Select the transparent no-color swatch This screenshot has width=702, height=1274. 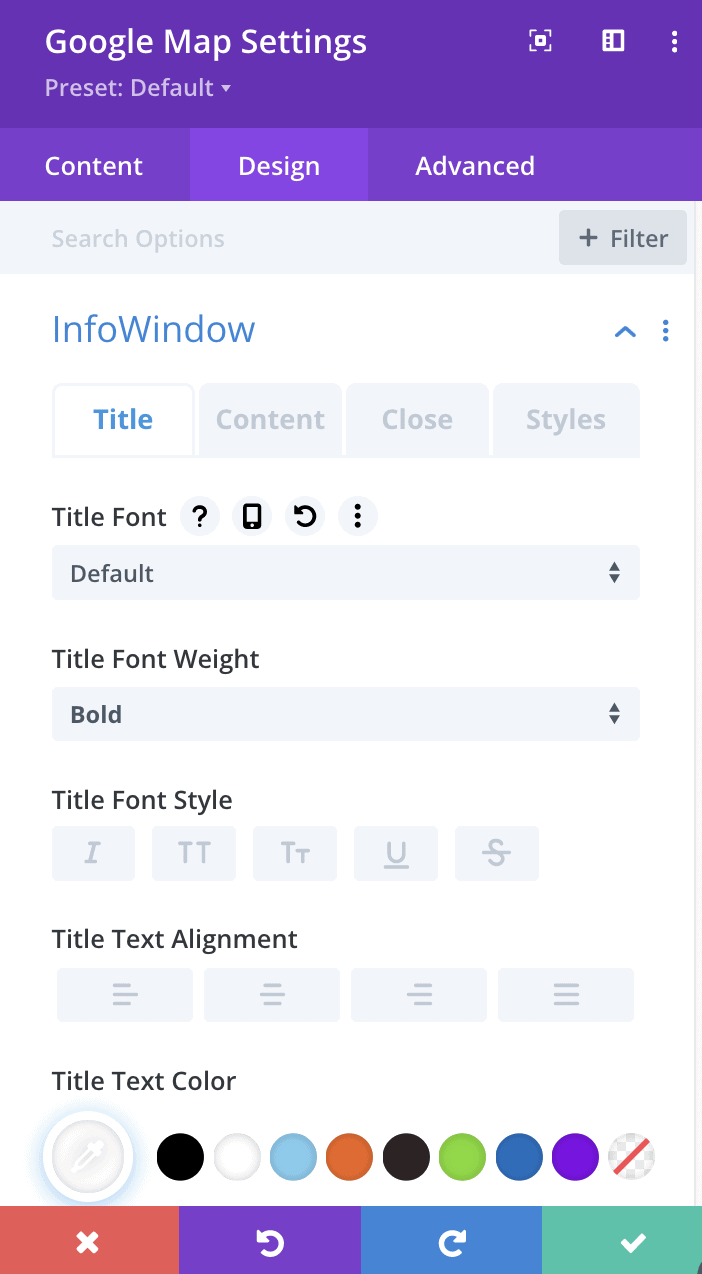click(x=632, y=1157)
